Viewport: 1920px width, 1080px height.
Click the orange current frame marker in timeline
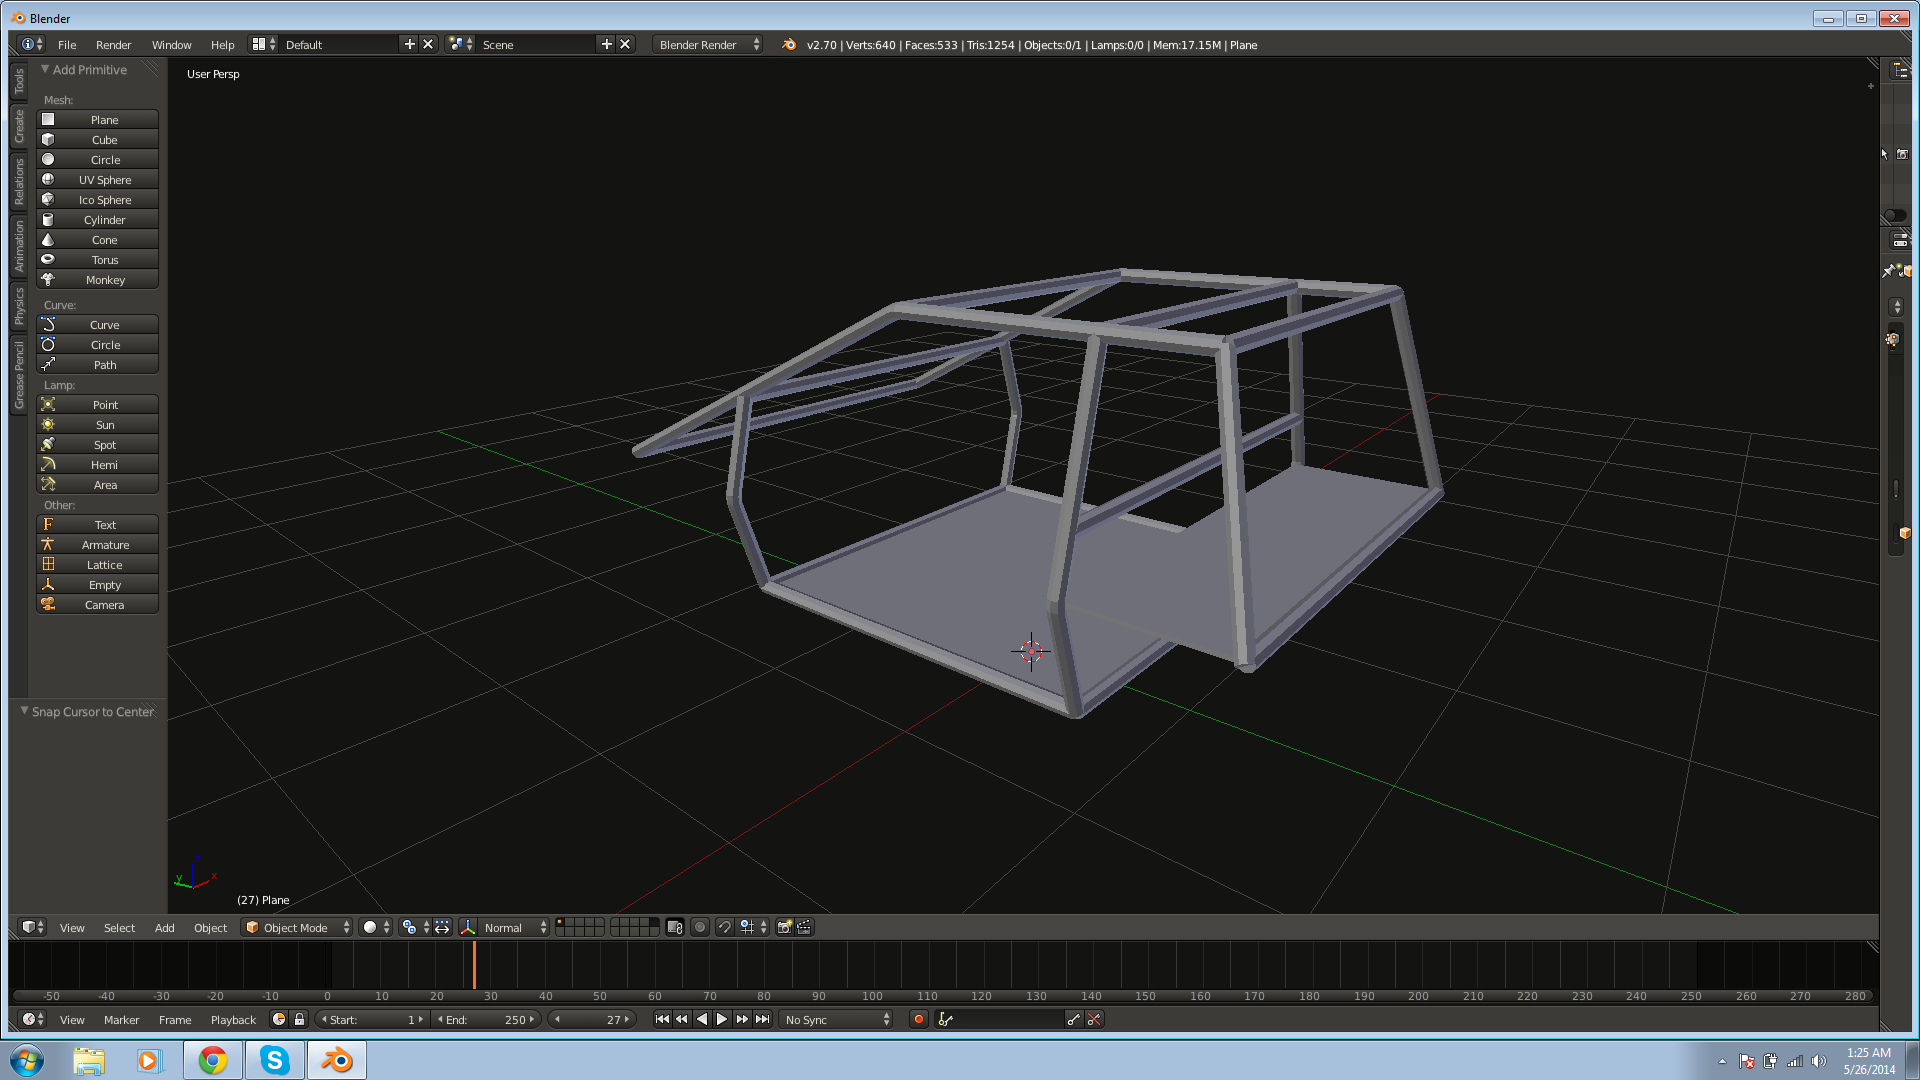click(x=474, y=965)
